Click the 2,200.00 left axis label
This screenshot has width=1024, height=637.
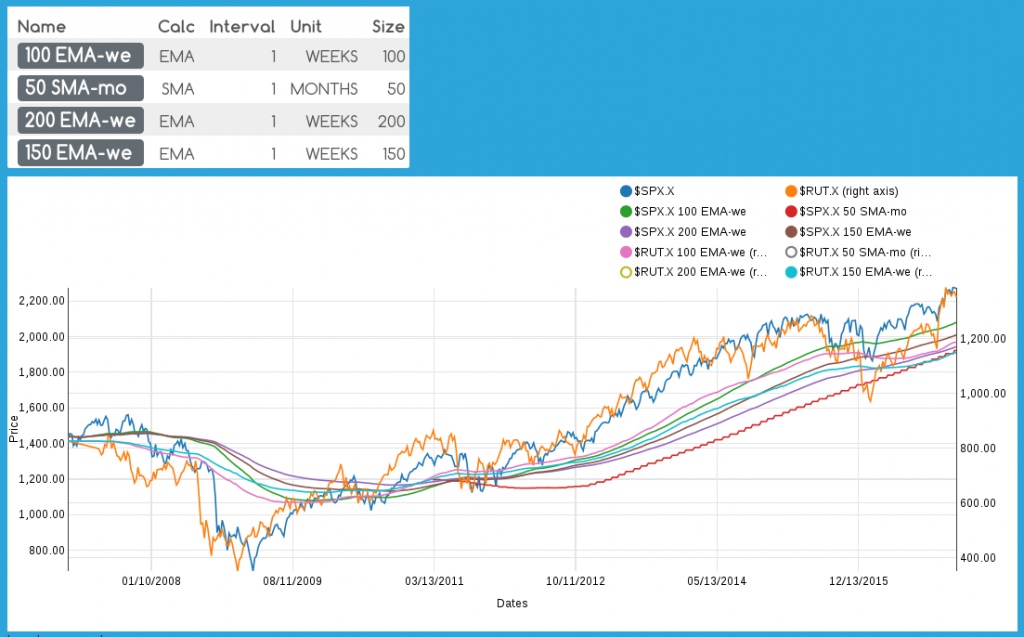(42, 301)
